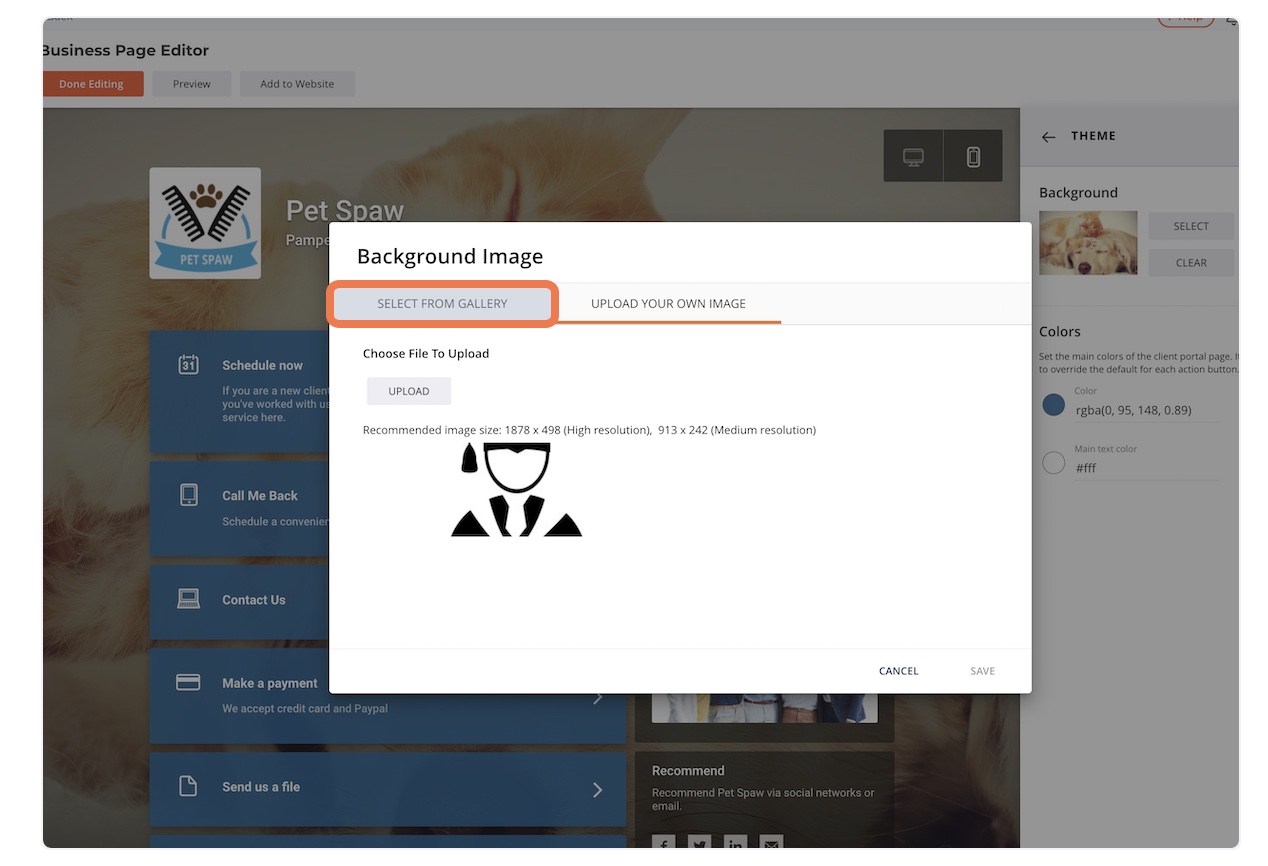This screenshot has width=1268, height=866.
Task: Click the "Send us a file" action label
Action: pos(261,787)
